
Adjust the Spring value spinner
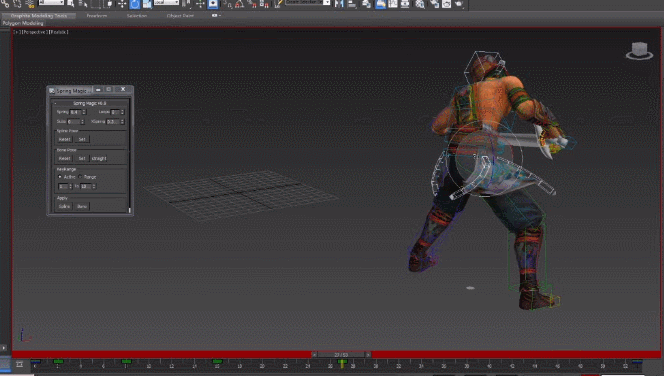coord(84,112)
